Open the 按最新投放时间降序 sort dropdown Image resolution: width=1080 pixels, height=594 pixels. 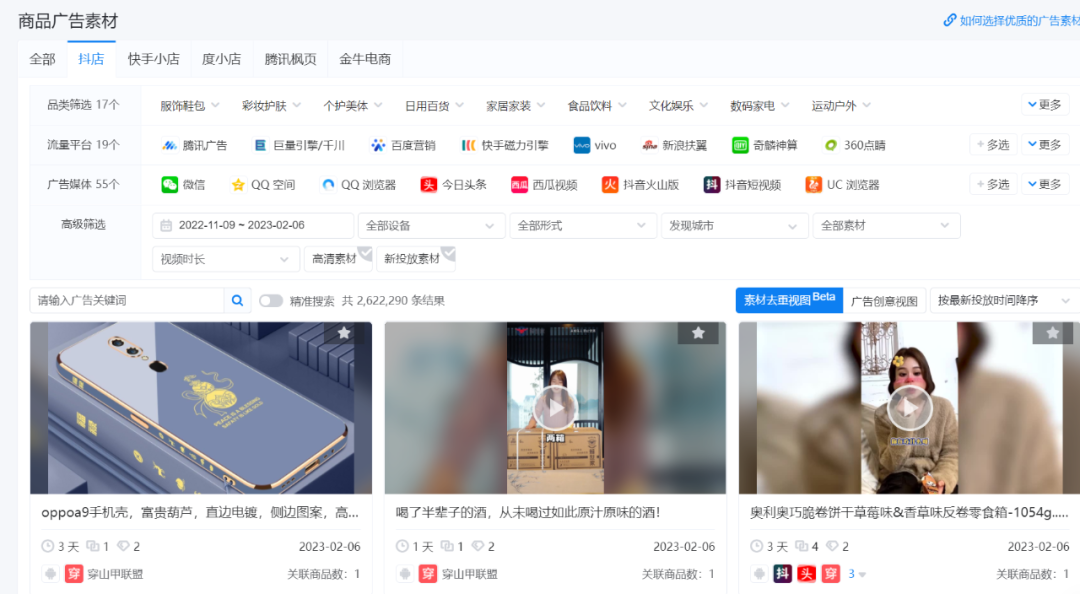pos(1005,300)
